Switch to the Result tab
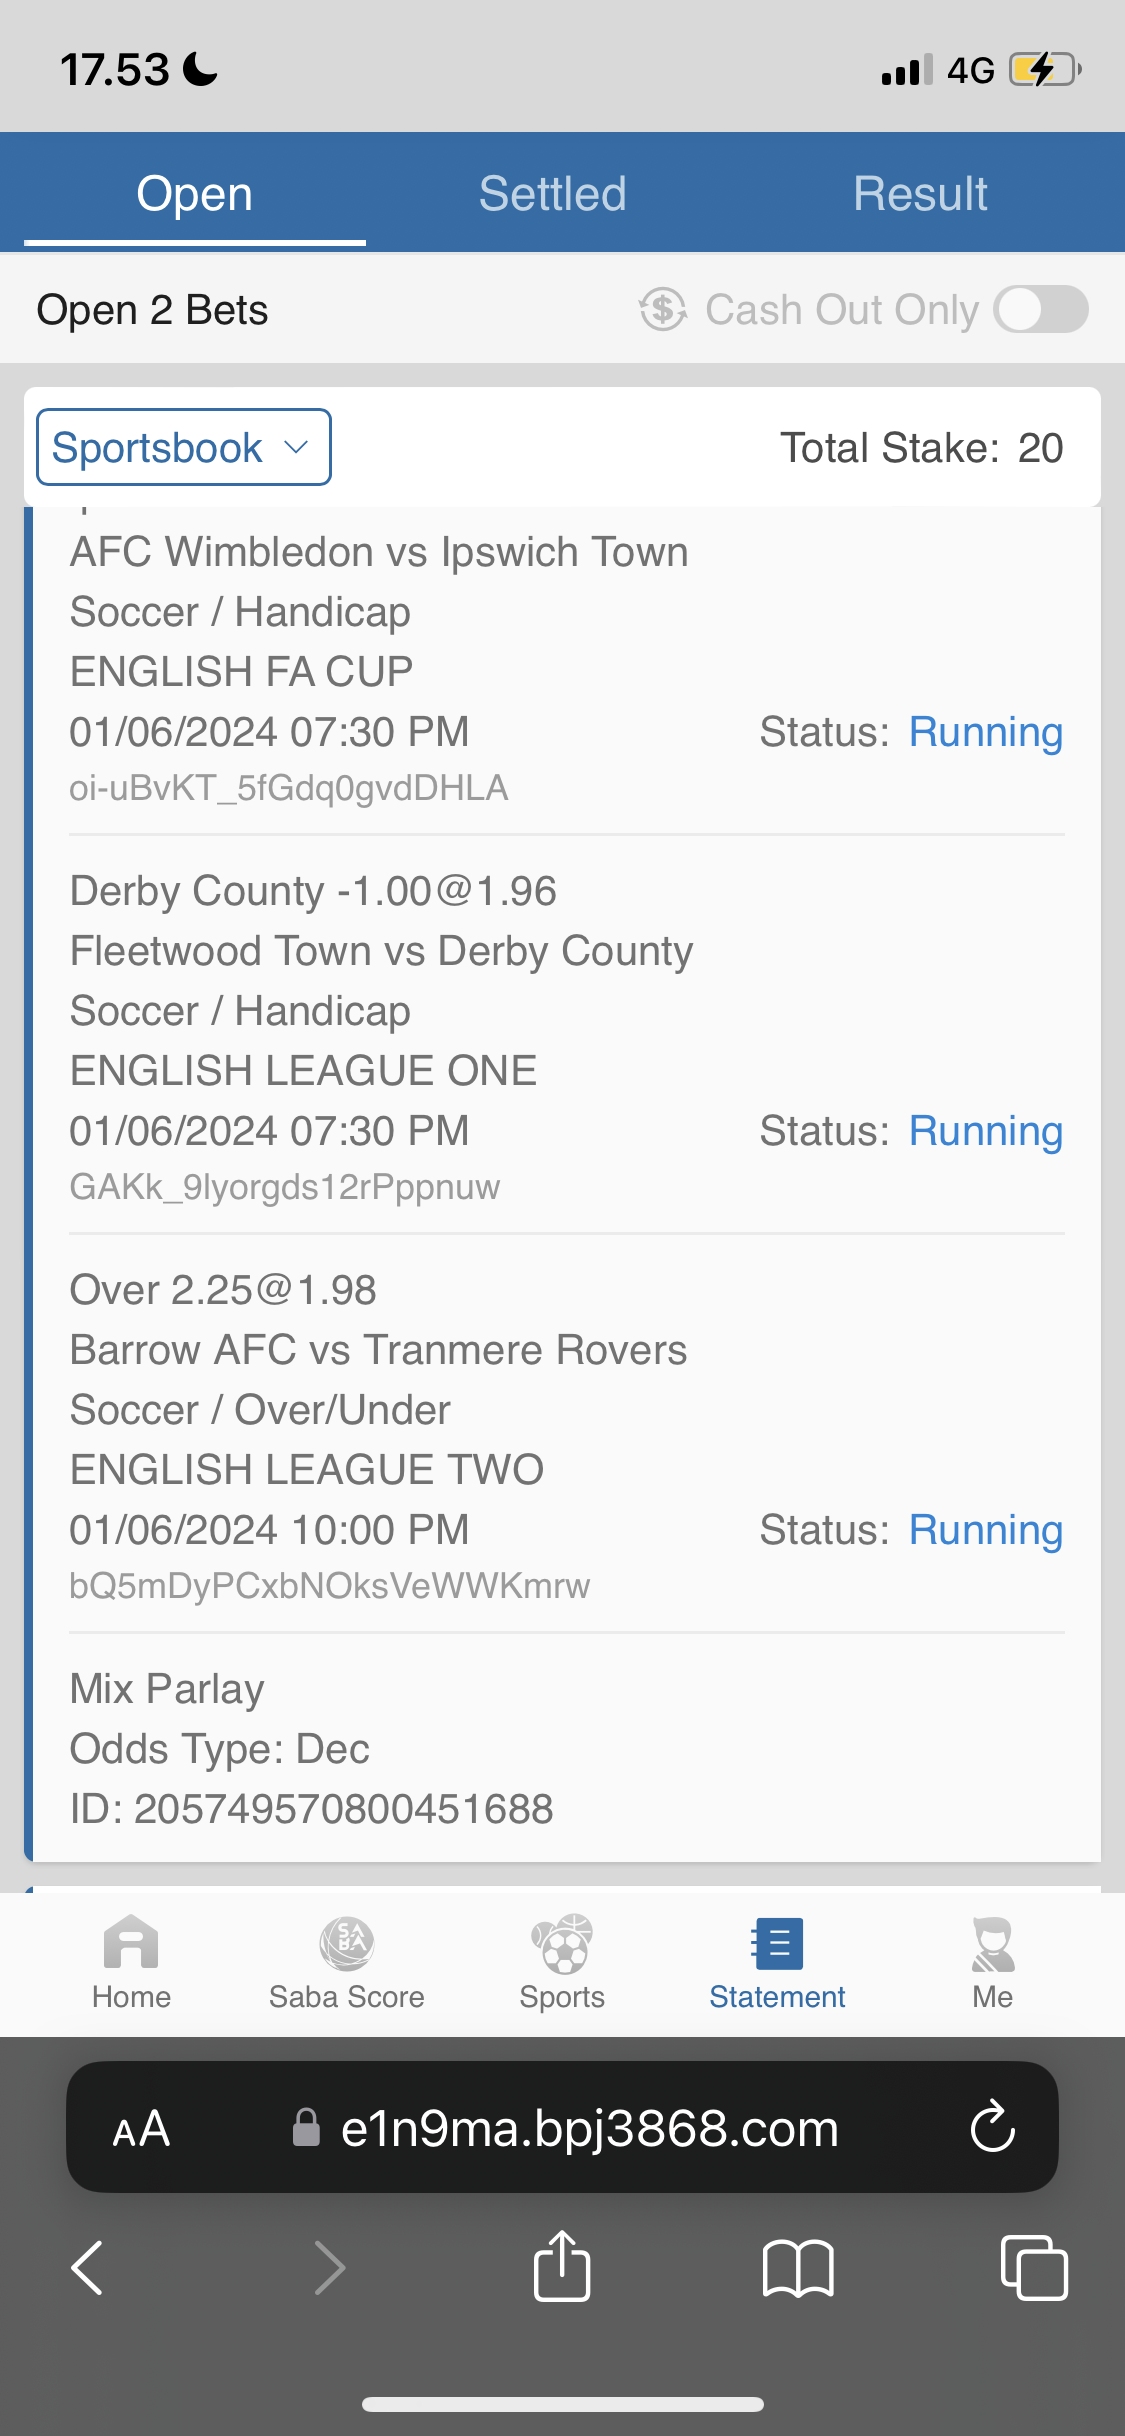This screenshot has width=1125, height=2436. point(920,193)
